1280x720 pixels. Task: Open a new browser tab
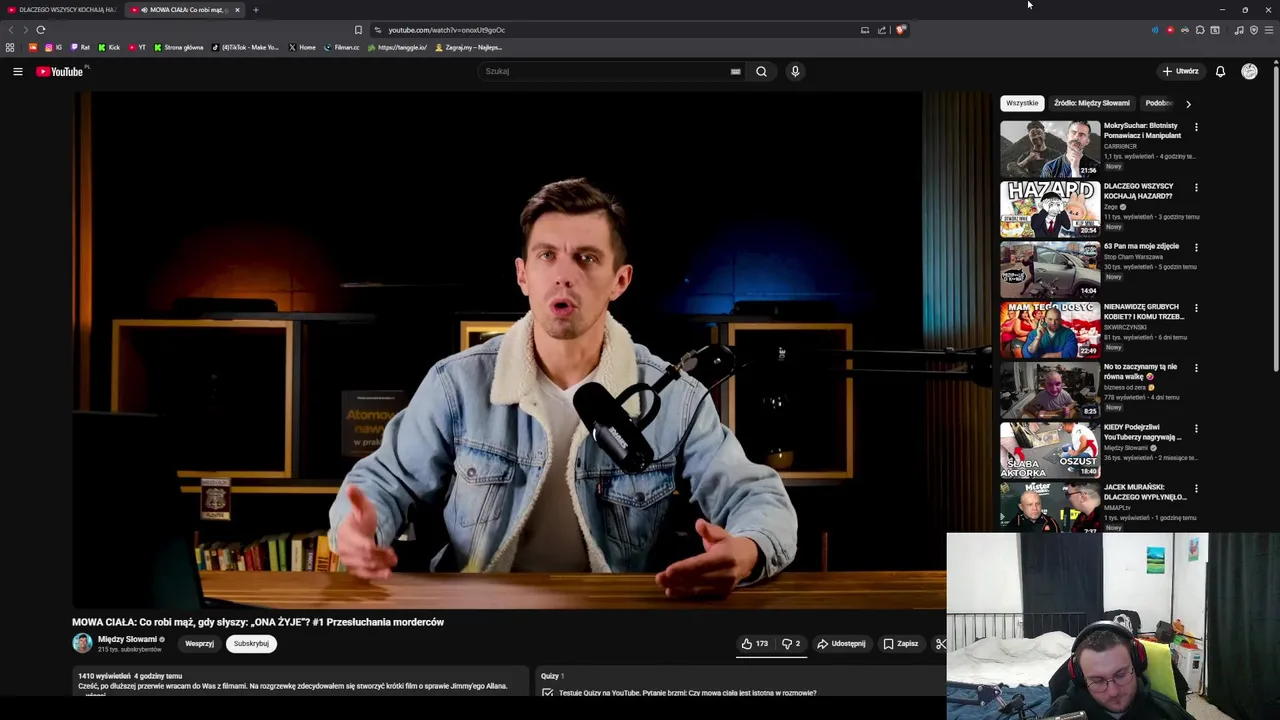255,10
